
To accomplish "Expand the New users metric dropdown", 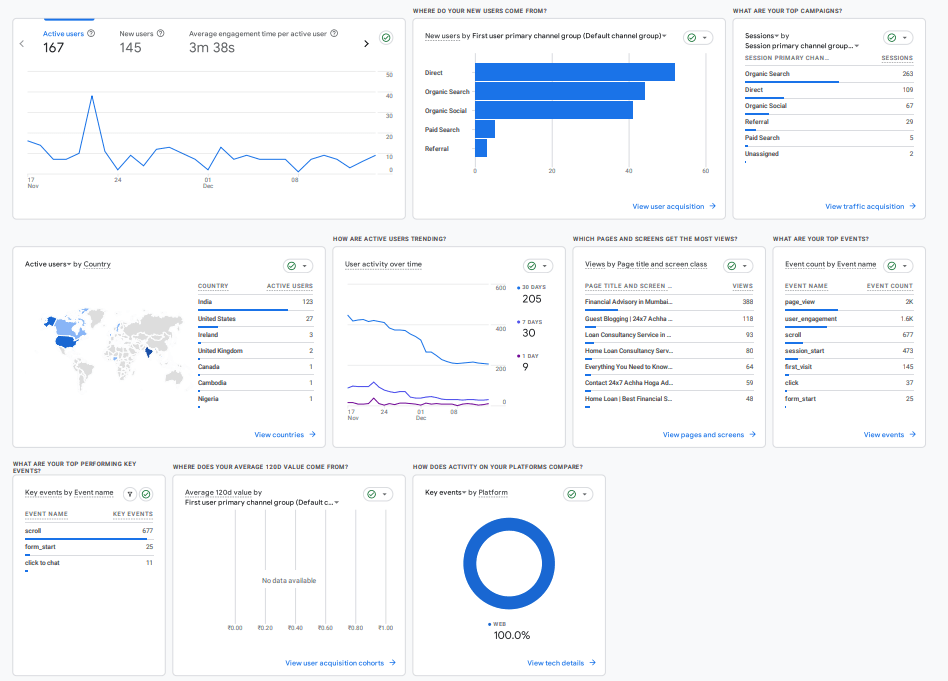I will 664,36.
